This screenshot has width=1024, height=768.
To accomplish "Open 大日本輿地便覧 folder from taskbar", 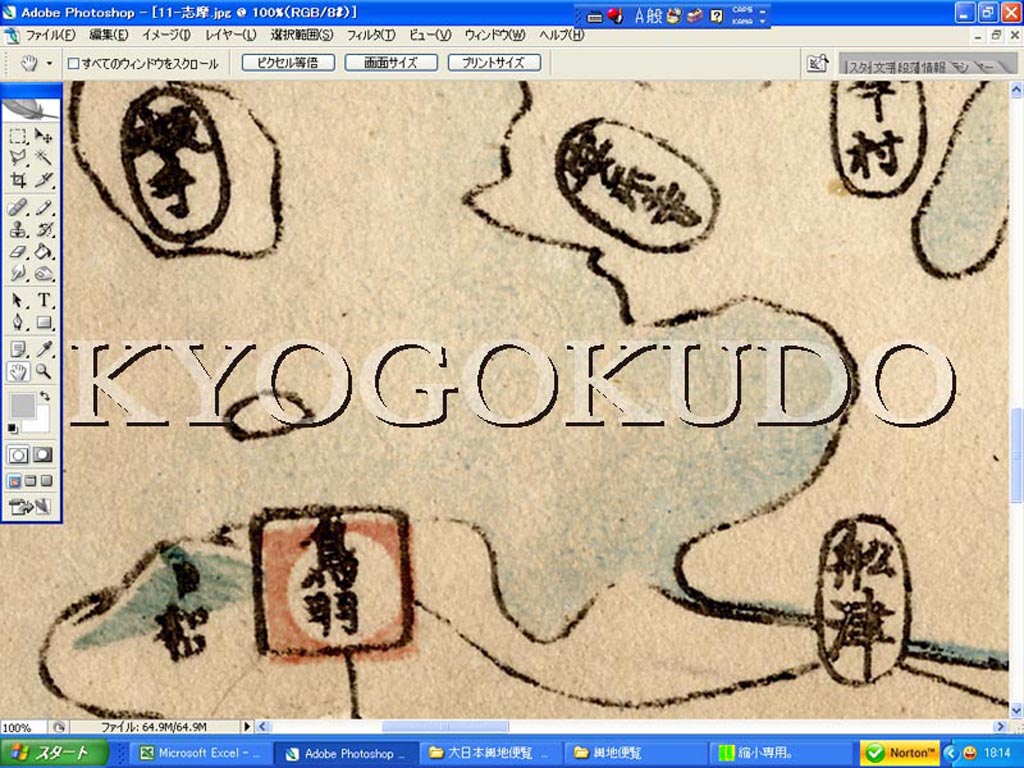I will pyautogui.click(x=490, y=753).
